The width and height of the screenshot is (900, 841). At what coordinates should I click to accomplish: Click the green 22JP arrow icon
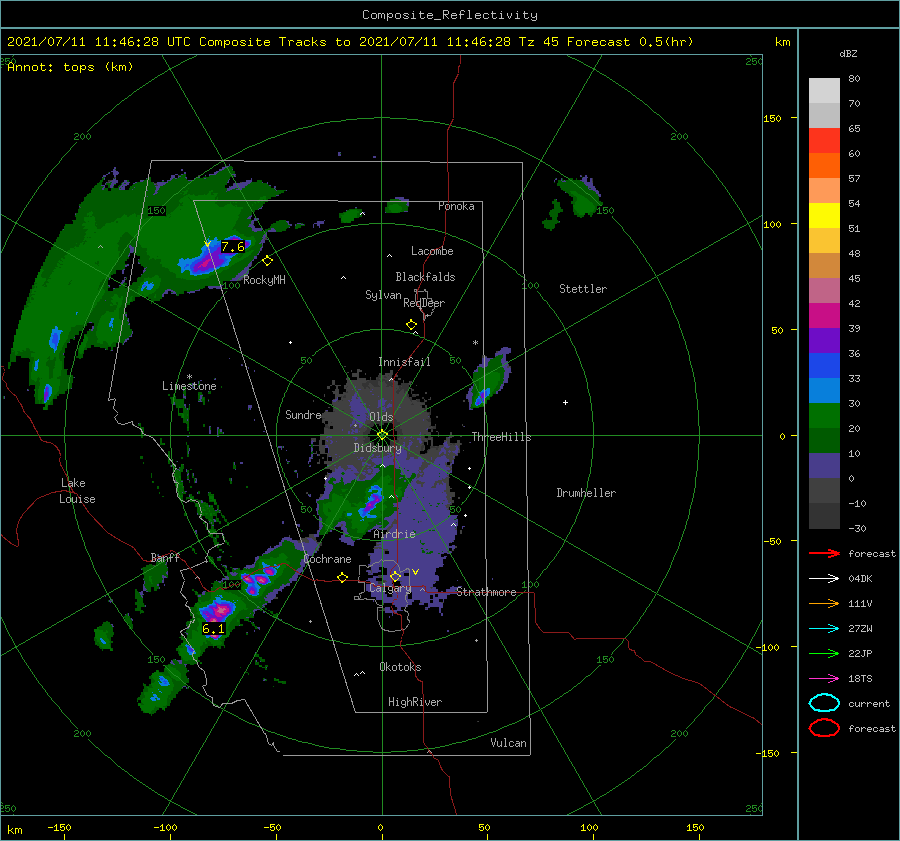click(824, 653)
